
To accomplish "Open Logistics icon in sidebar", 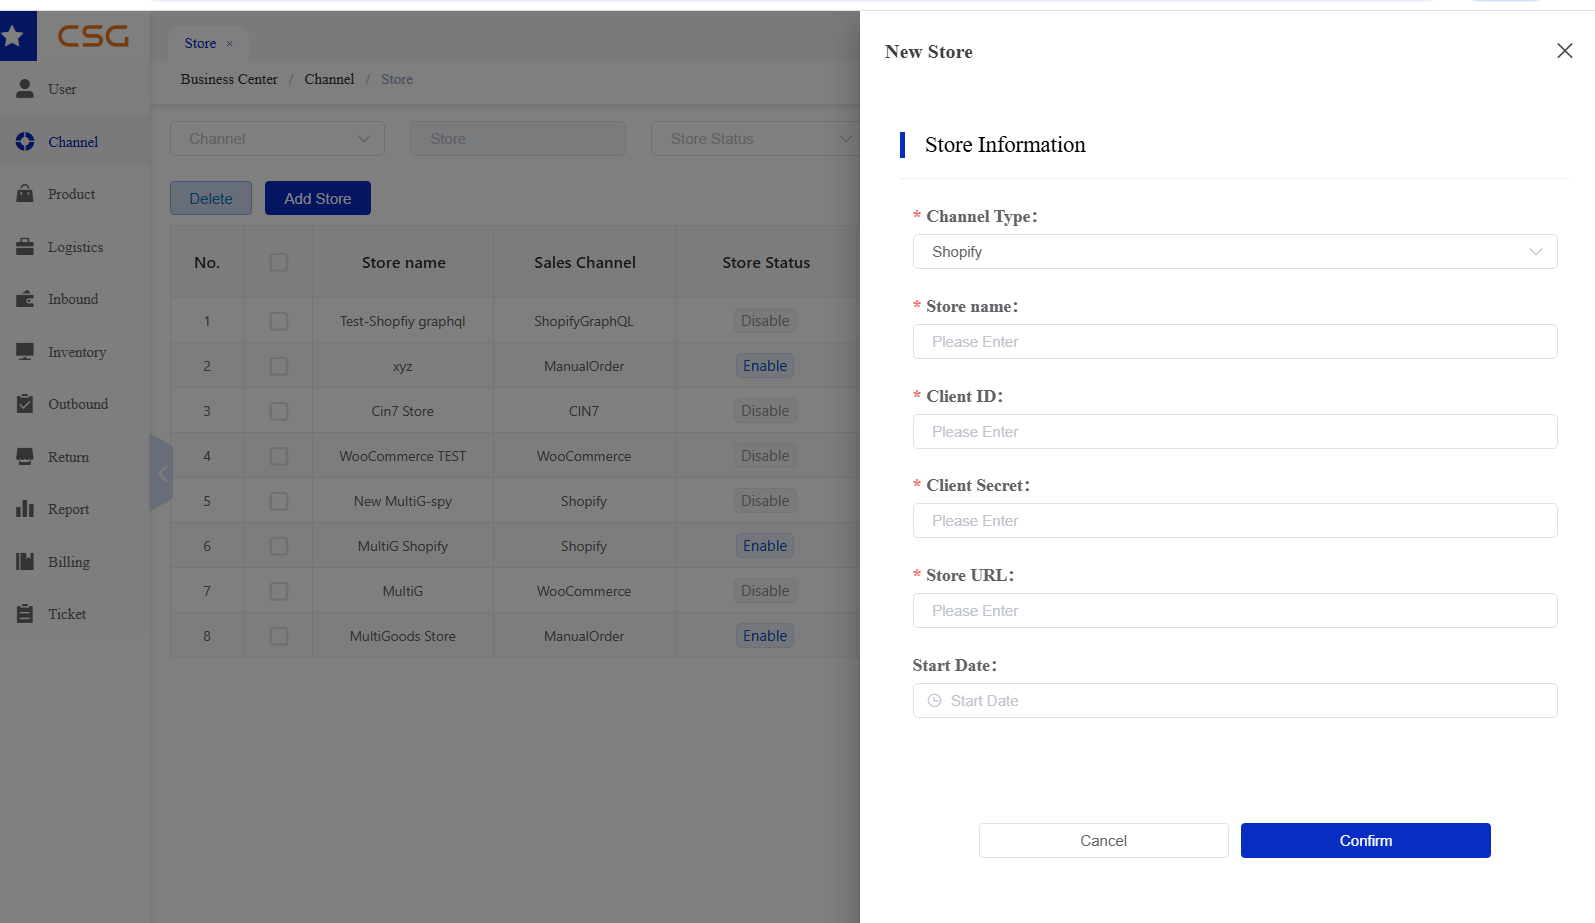I will [x=25, y=247].
